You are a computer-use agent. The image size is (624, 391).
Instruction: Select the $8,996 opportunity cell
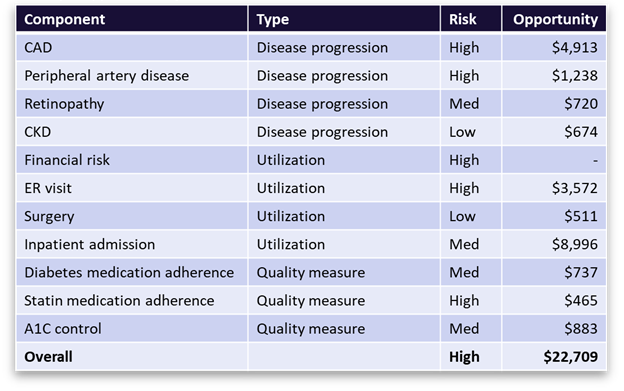point(554,244)
